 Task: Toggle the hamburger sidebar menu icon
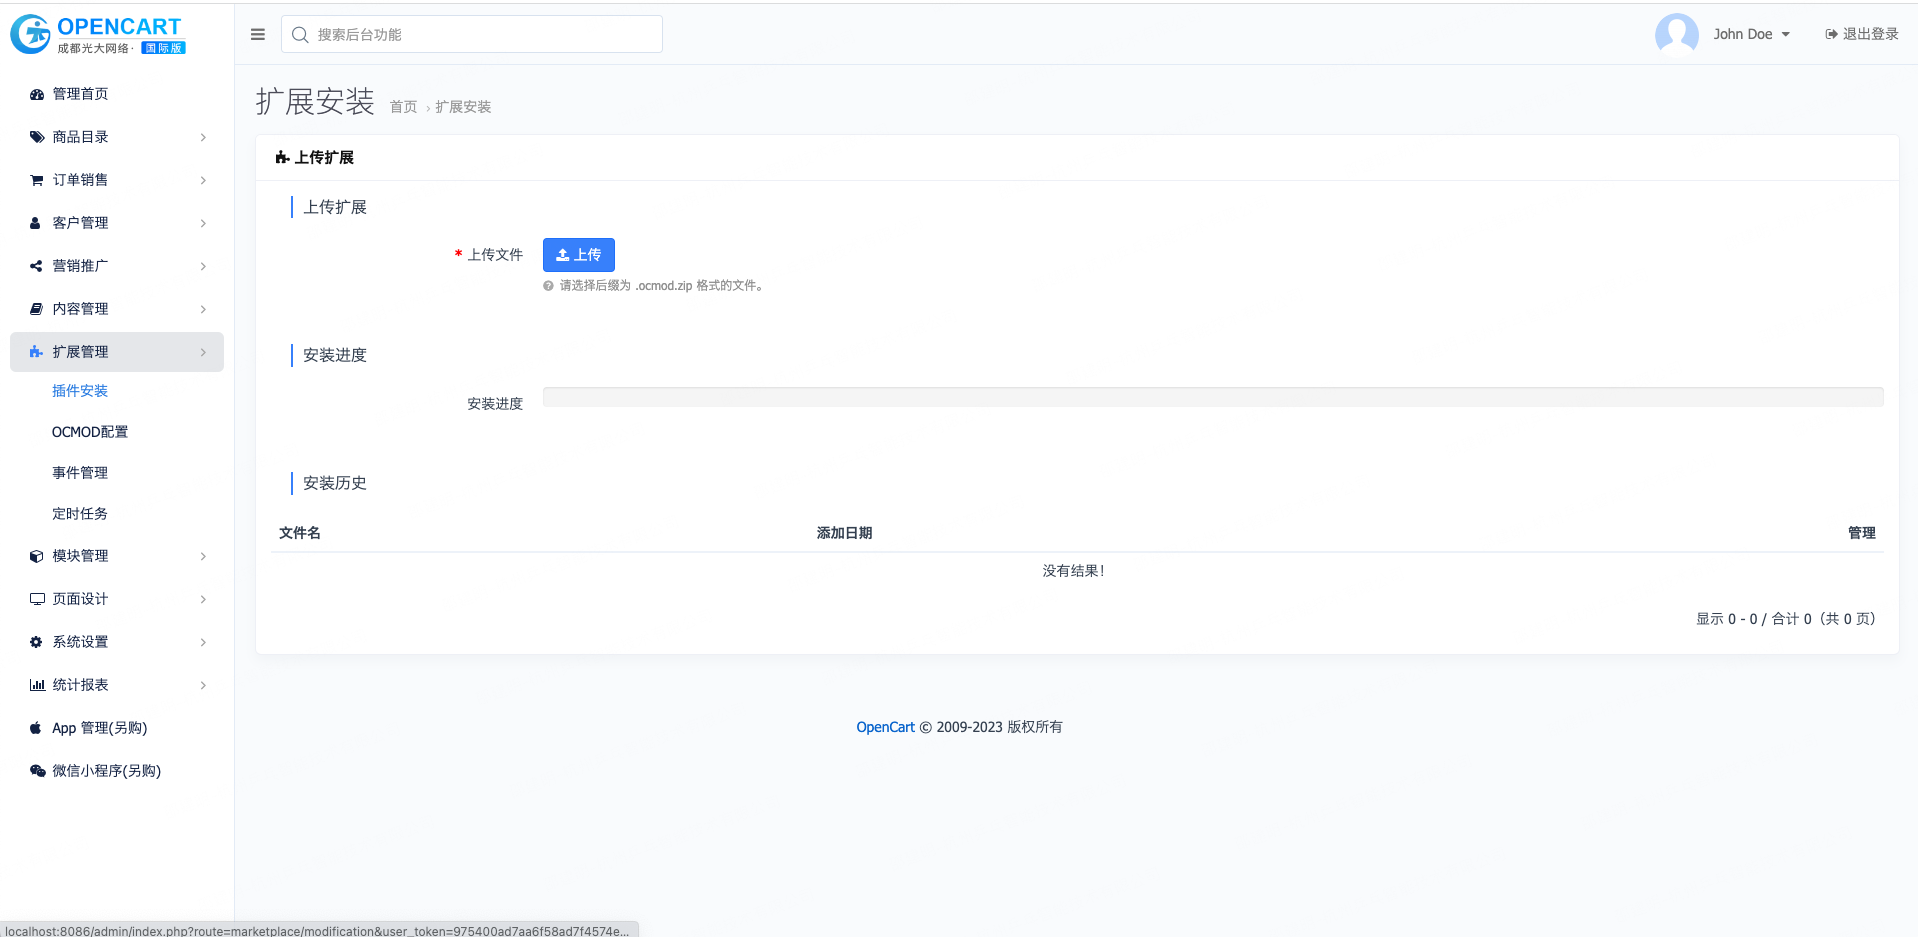[x=258, y=34]
